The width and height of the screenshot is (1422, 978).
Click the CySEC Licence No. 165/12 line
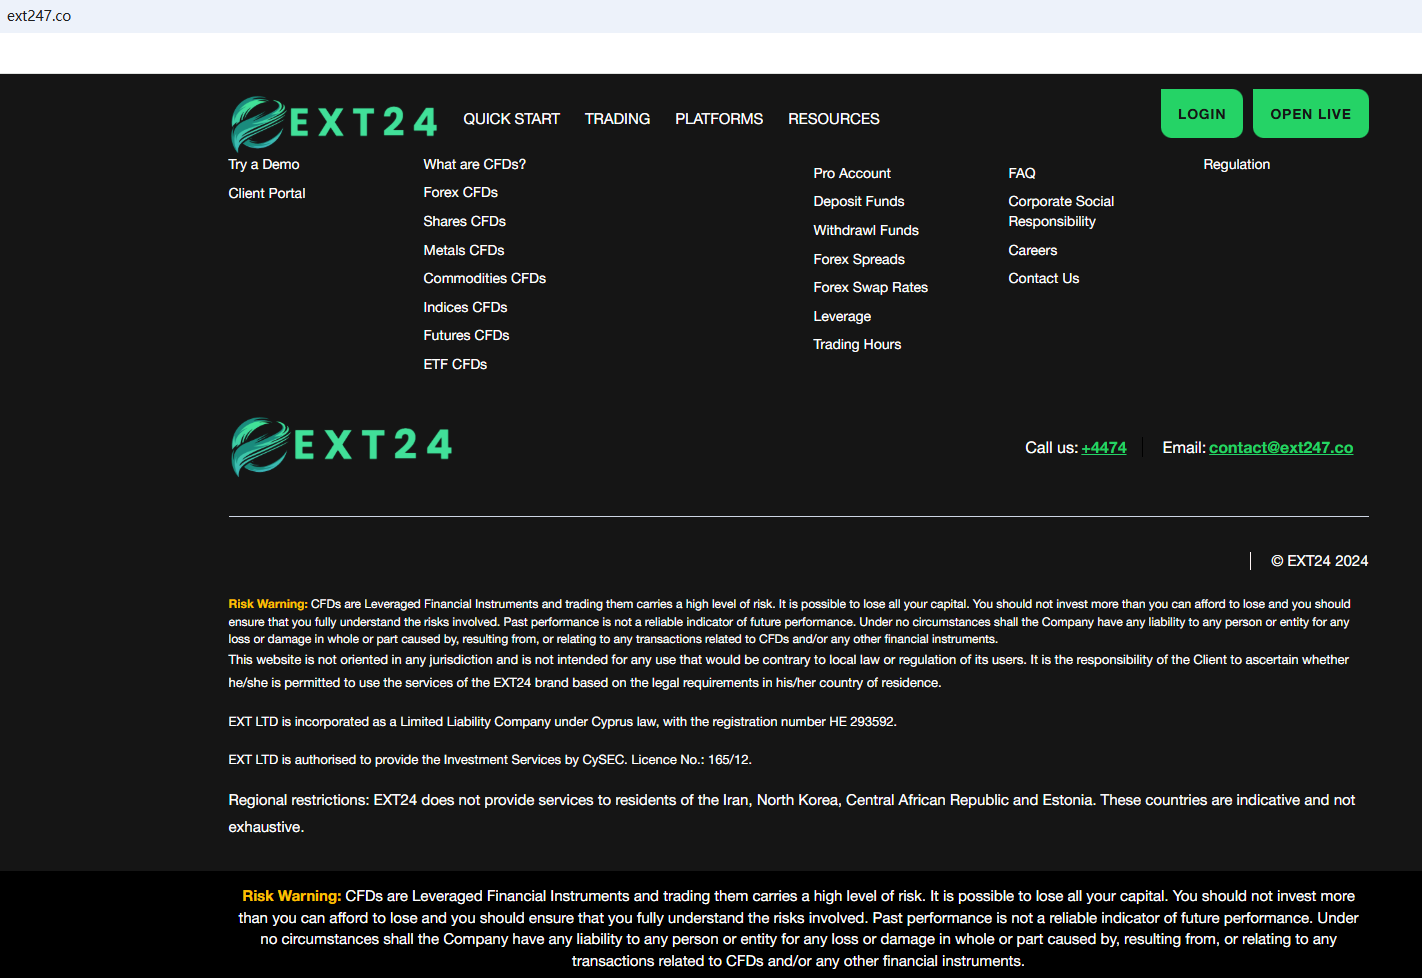click(x=490, y=760)
